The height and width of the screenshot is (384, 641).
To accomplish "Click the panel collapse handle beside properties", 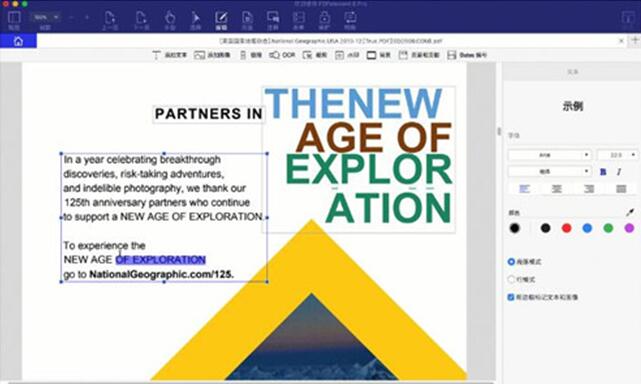I will [499, 131].
